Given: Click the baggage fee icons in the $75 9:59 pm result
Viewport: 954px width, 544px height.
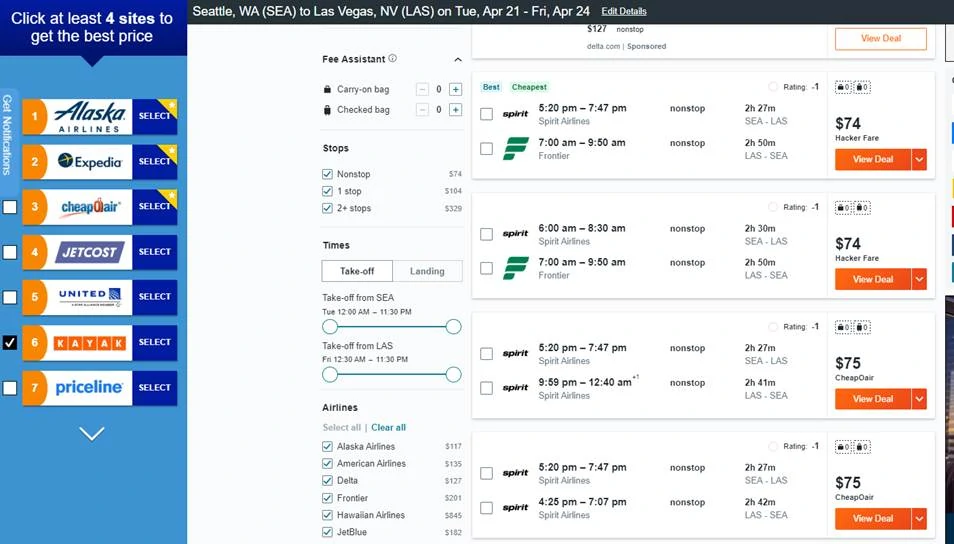Looking at the screenshot, I should coord(852,327).
